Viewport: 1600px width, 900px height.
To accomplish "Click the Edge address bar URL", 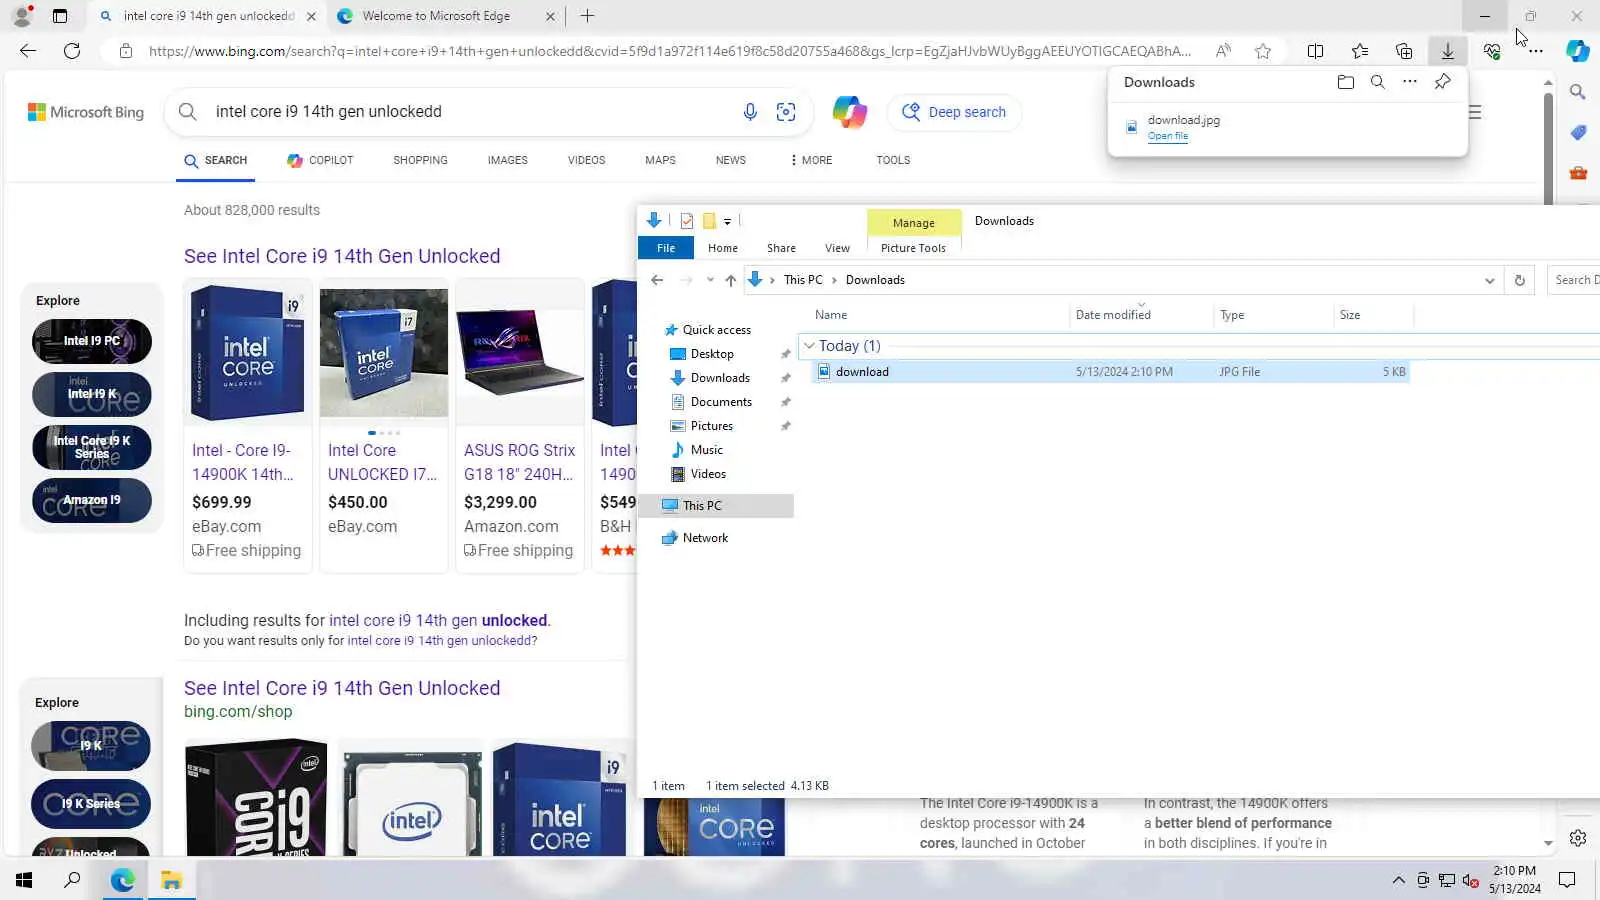I will coord(670,51).
